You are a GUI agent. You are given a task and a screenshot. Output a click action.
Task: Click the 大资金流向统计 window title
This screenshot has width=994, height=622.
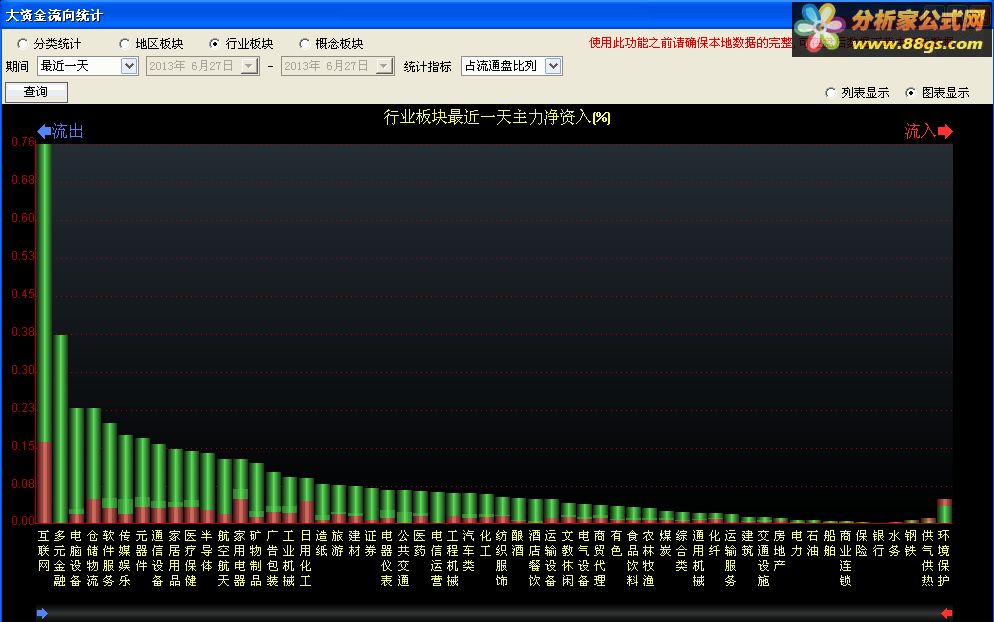pos(54,15)
